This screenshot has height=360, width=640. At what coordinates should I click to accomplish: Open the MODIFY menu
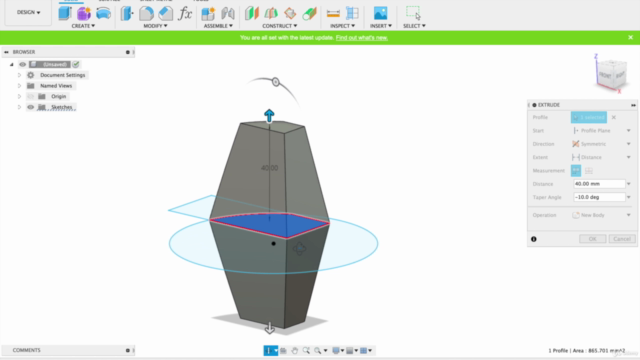[x=155, y=26]
